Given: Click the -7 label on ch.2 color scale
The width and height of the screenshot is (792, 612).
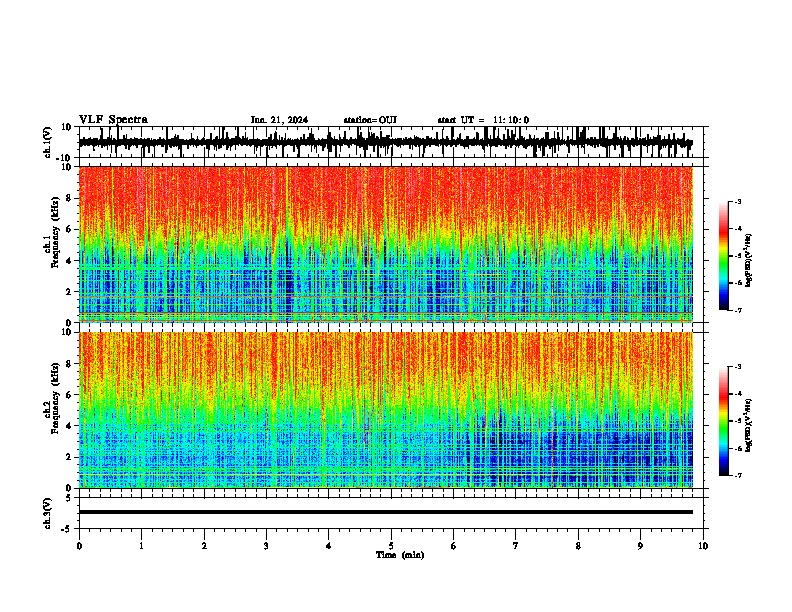Looking at the screenshot, I should pos(737,476).
